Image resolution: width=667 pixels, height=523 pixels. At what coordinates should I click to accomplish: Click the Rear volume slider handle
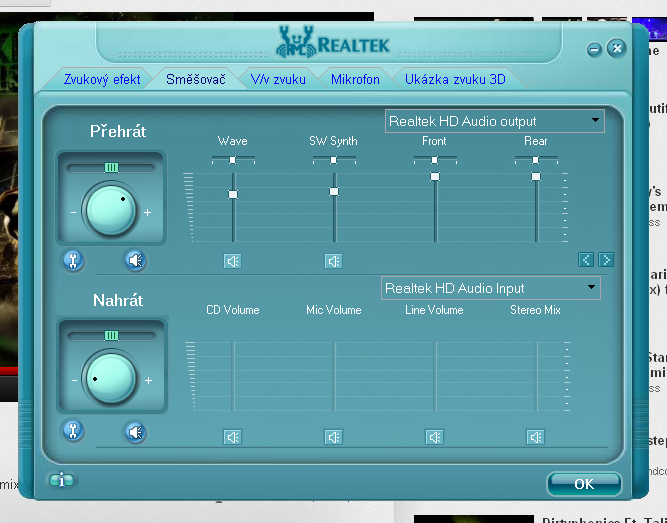(x=536, y=176)
